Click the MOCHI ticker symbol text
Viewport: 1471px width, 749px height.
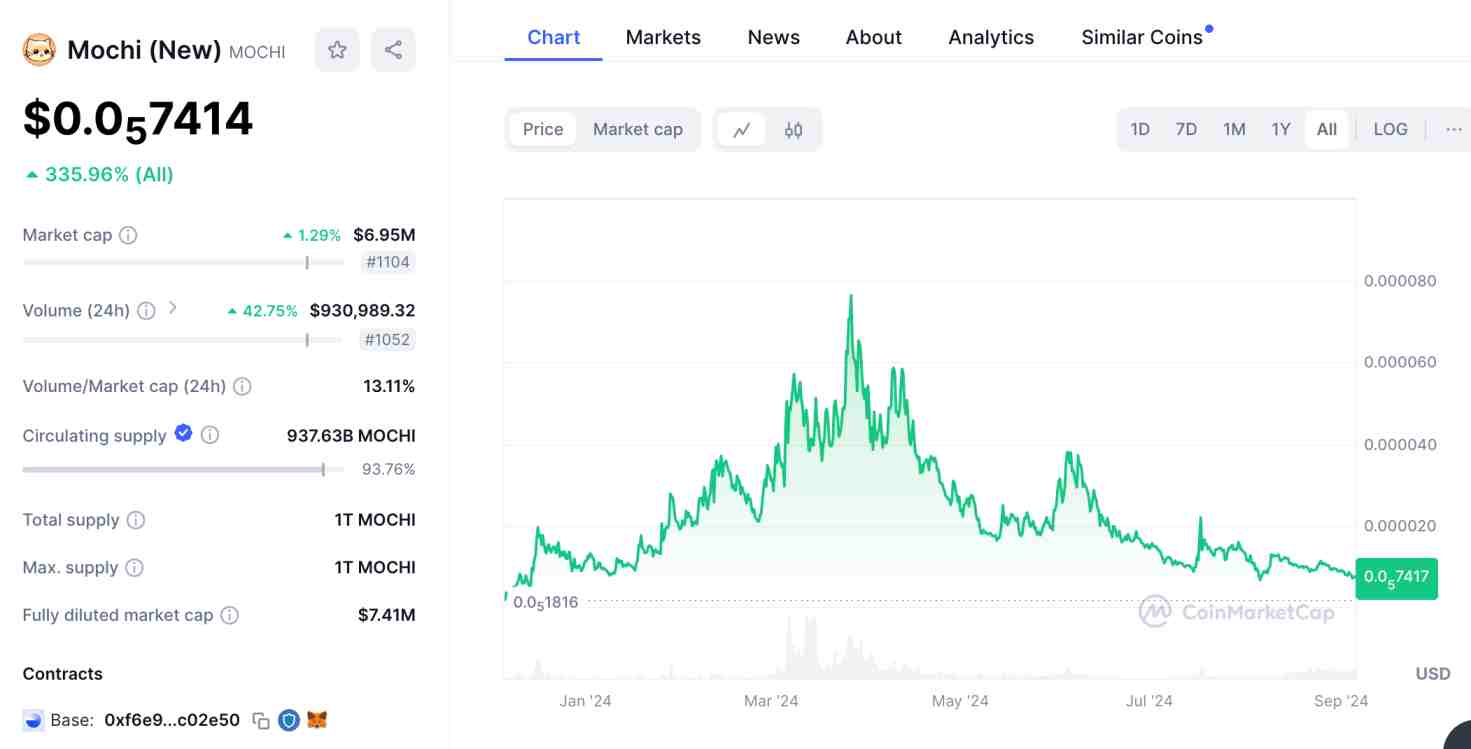(257, 52)
